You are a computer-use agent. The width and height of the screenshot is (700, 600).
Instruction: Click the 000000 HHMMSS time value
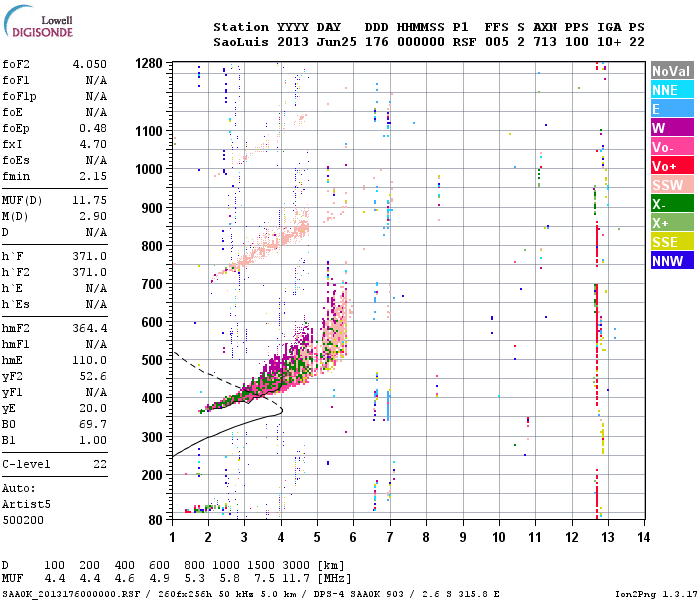(421, 42)
